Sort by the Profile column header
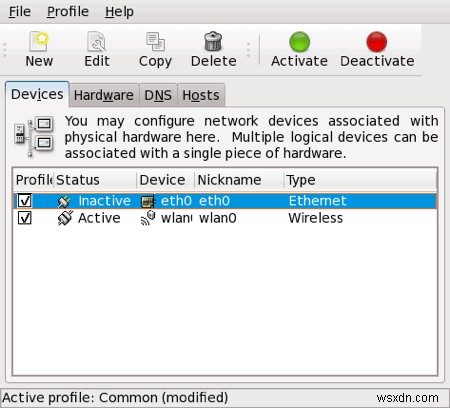The image size is (450, 408). pos(33,180)
